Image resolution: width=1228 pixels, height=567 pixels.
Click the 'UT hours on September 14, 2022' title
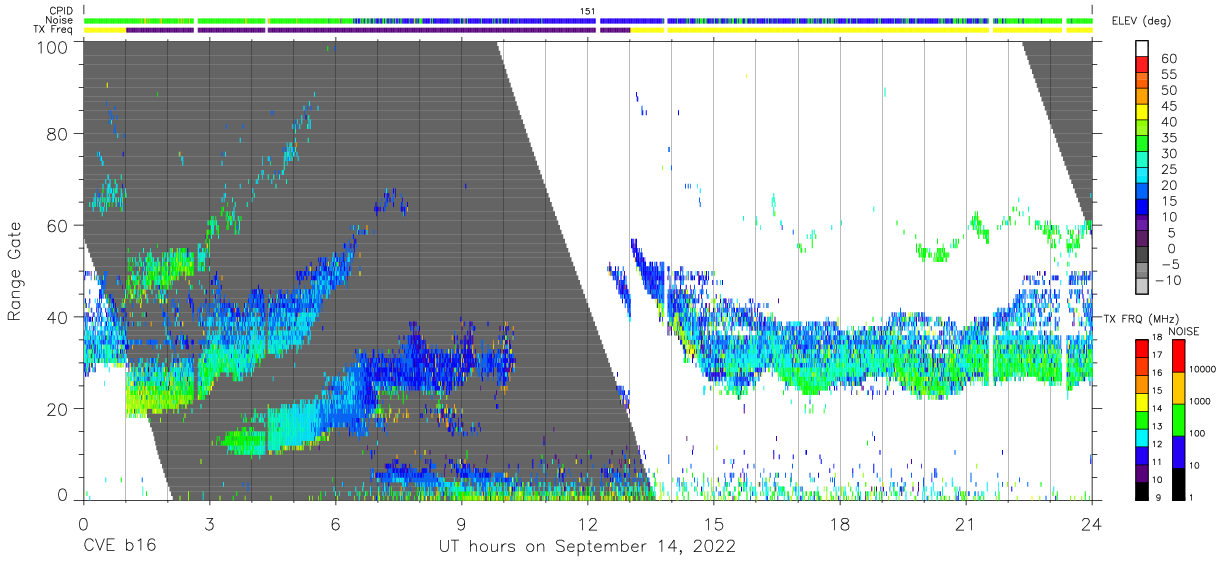(588, 547)
